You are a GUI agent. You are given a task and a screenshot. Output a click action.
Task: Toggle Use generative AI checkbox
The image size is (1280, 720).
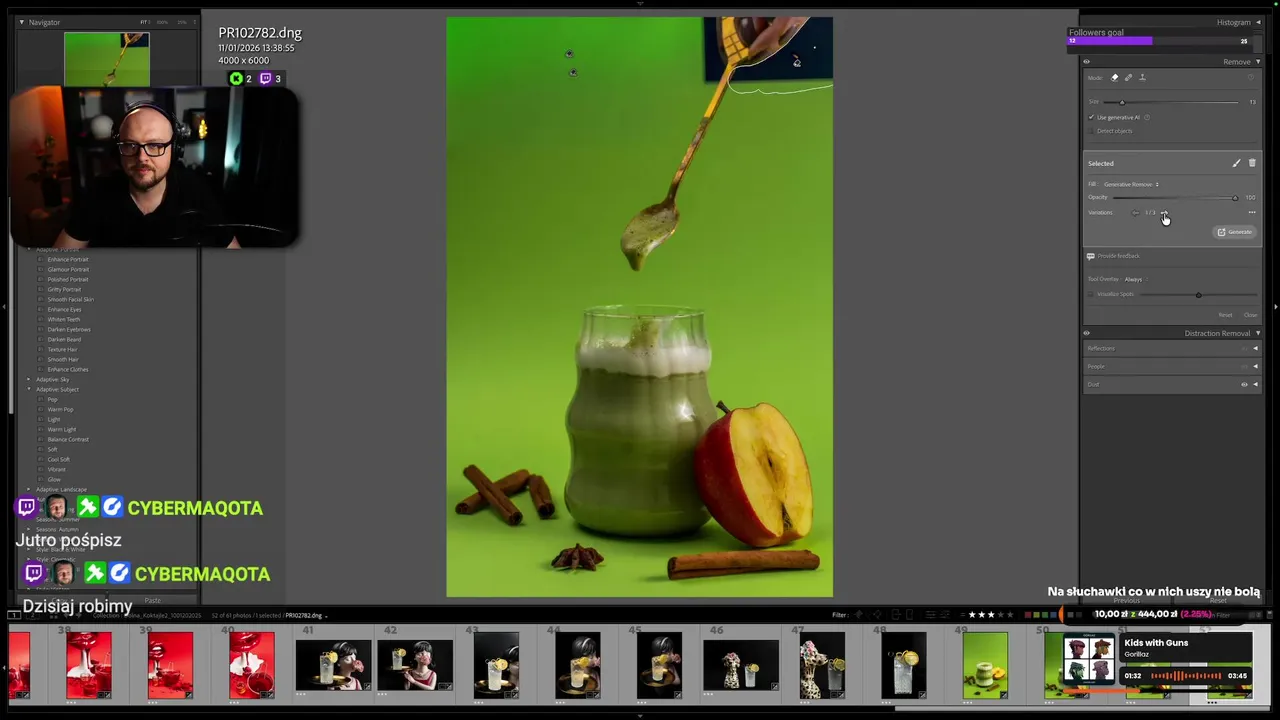(x=1091, y=117)
